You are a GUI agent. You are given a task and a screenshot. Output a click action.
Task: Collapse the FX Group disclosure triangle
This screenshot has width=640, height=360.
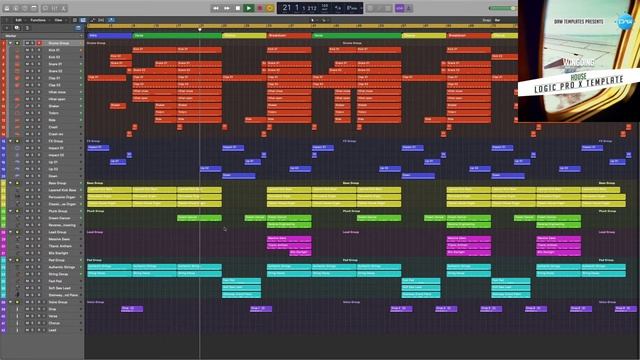pos(10,141)
